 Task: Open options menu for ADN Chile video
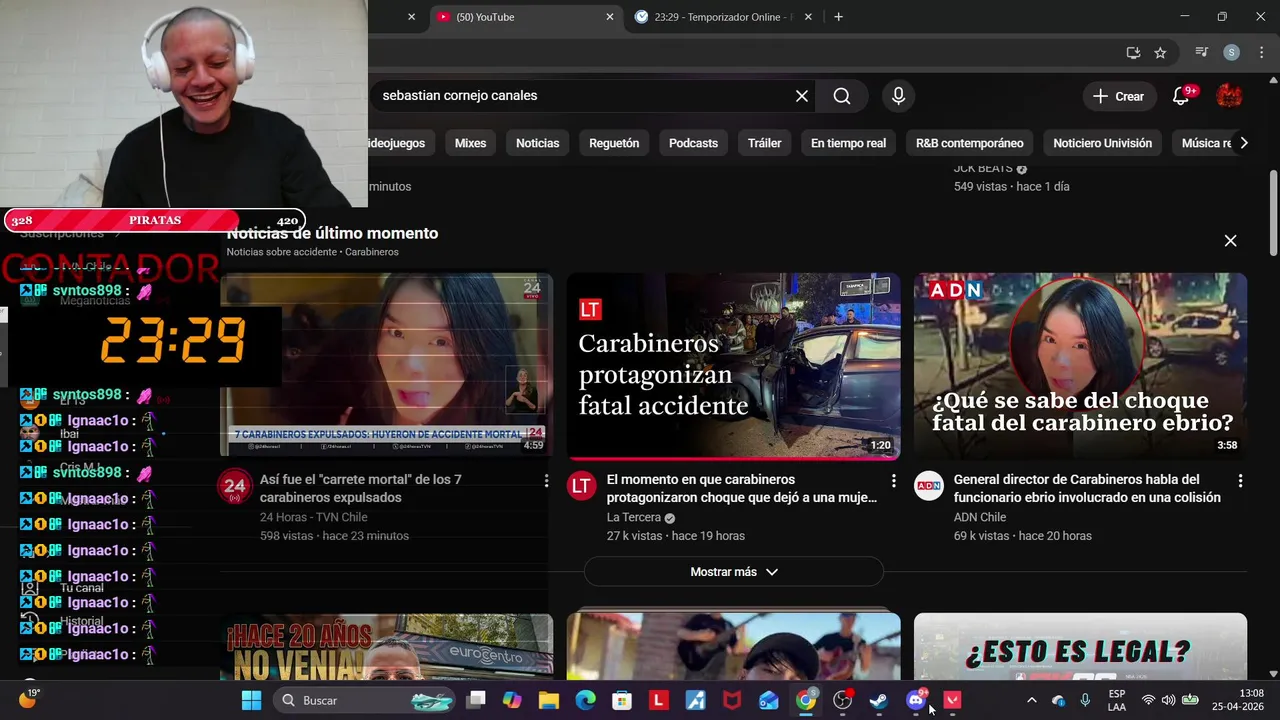[1240, 481]
